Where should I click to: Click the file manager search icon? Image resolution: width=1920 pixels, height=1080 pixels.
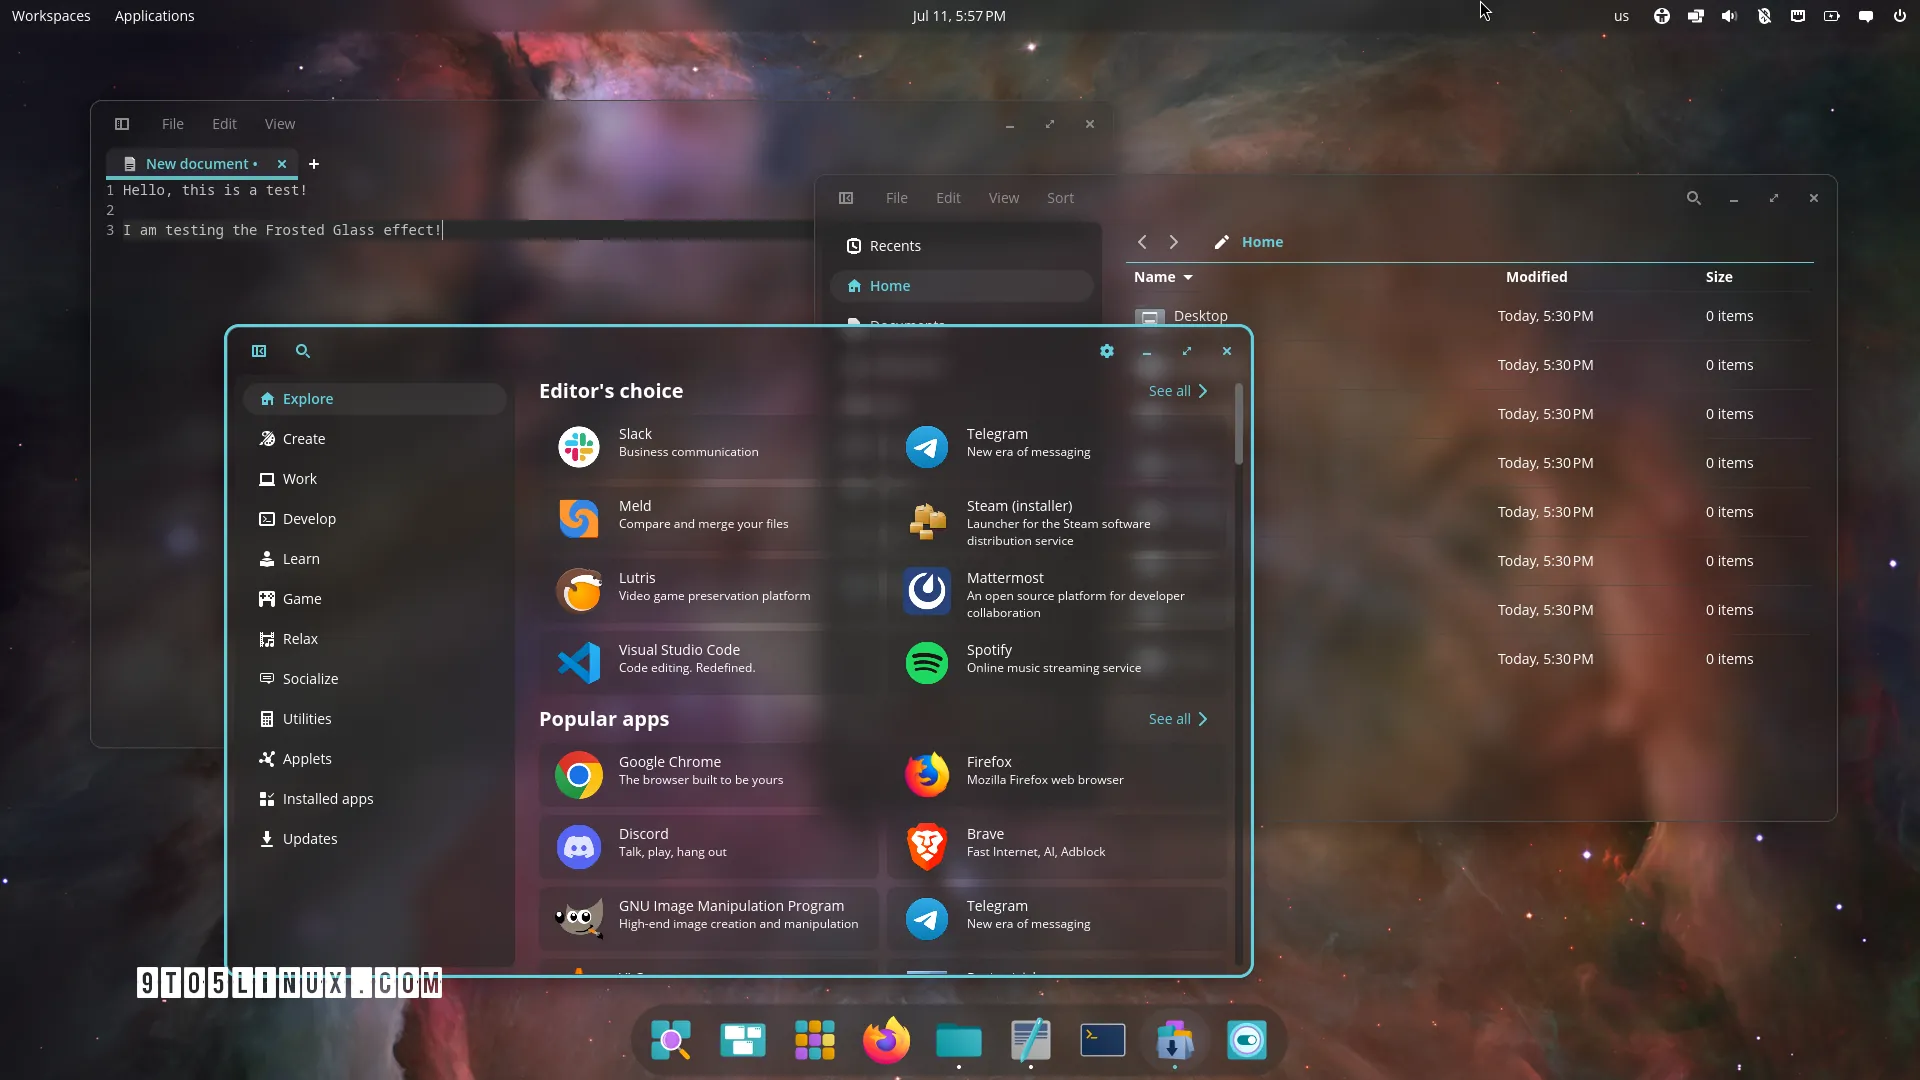point(1694,198)
